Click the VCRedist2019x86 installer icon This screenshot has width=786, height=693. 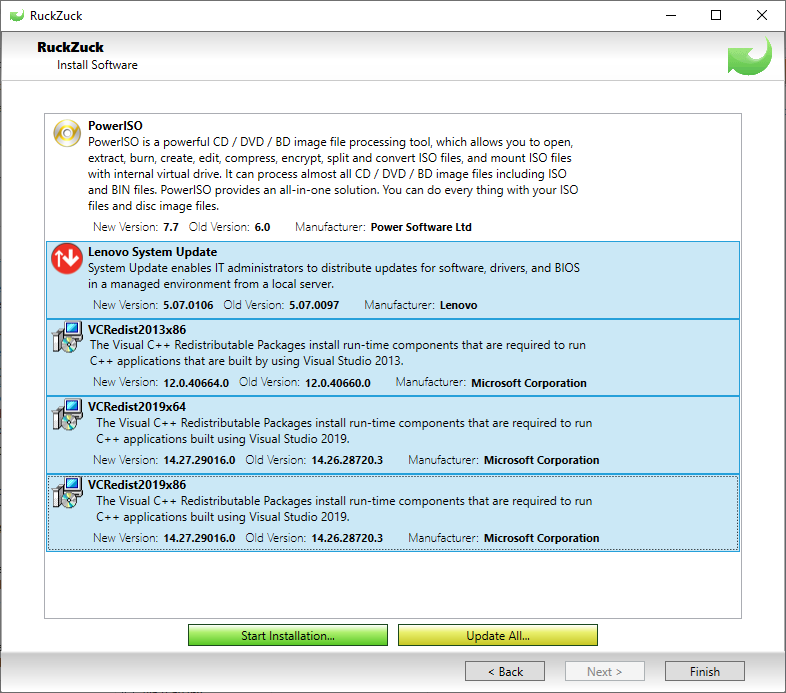[67, 492]
